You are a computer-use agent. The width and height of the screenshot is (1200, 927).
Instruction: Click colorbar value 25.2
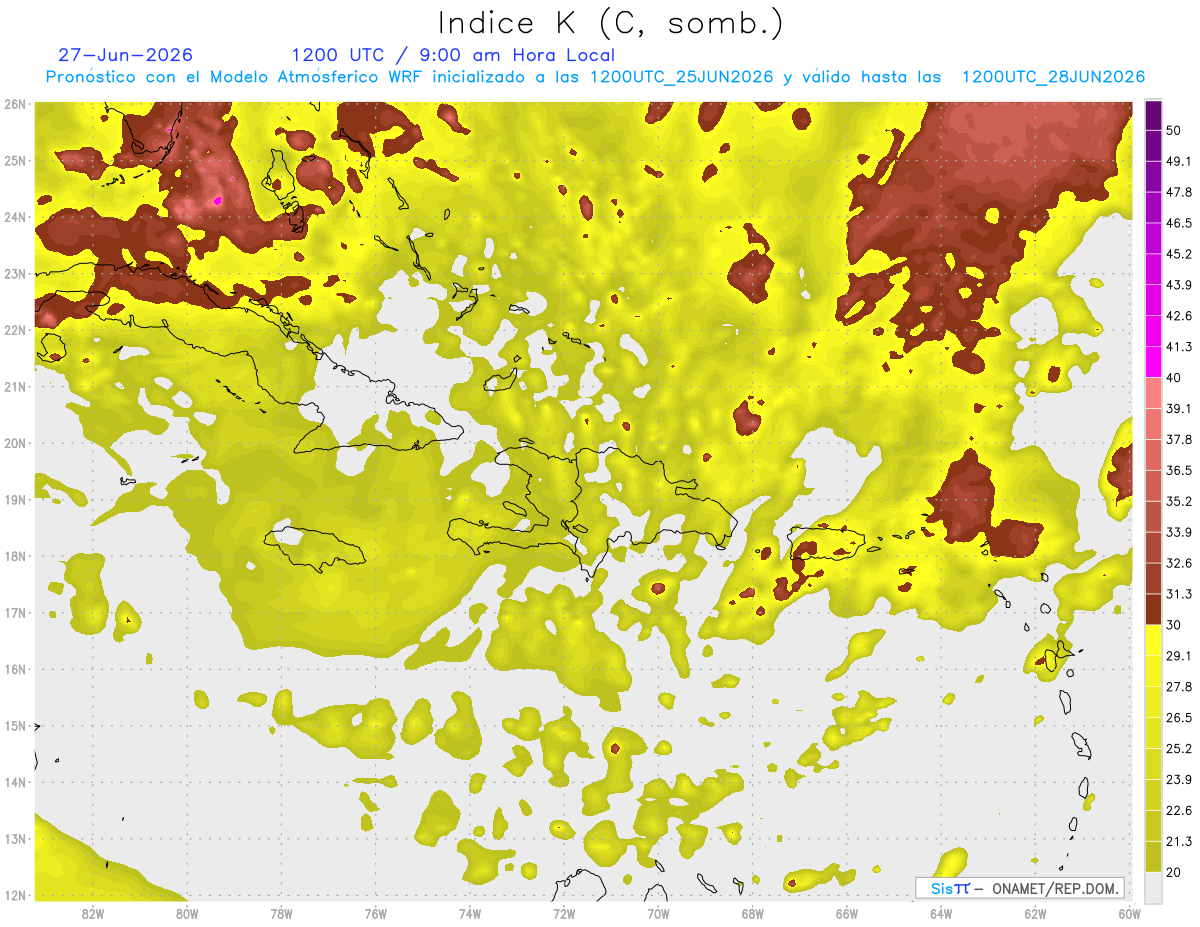tap(1179, 749)
